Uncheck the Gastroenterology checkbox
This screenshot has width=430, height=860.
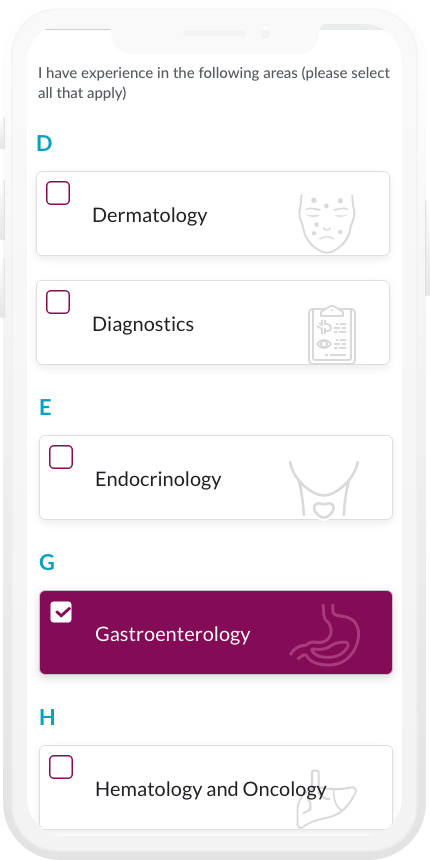point(61,612)
